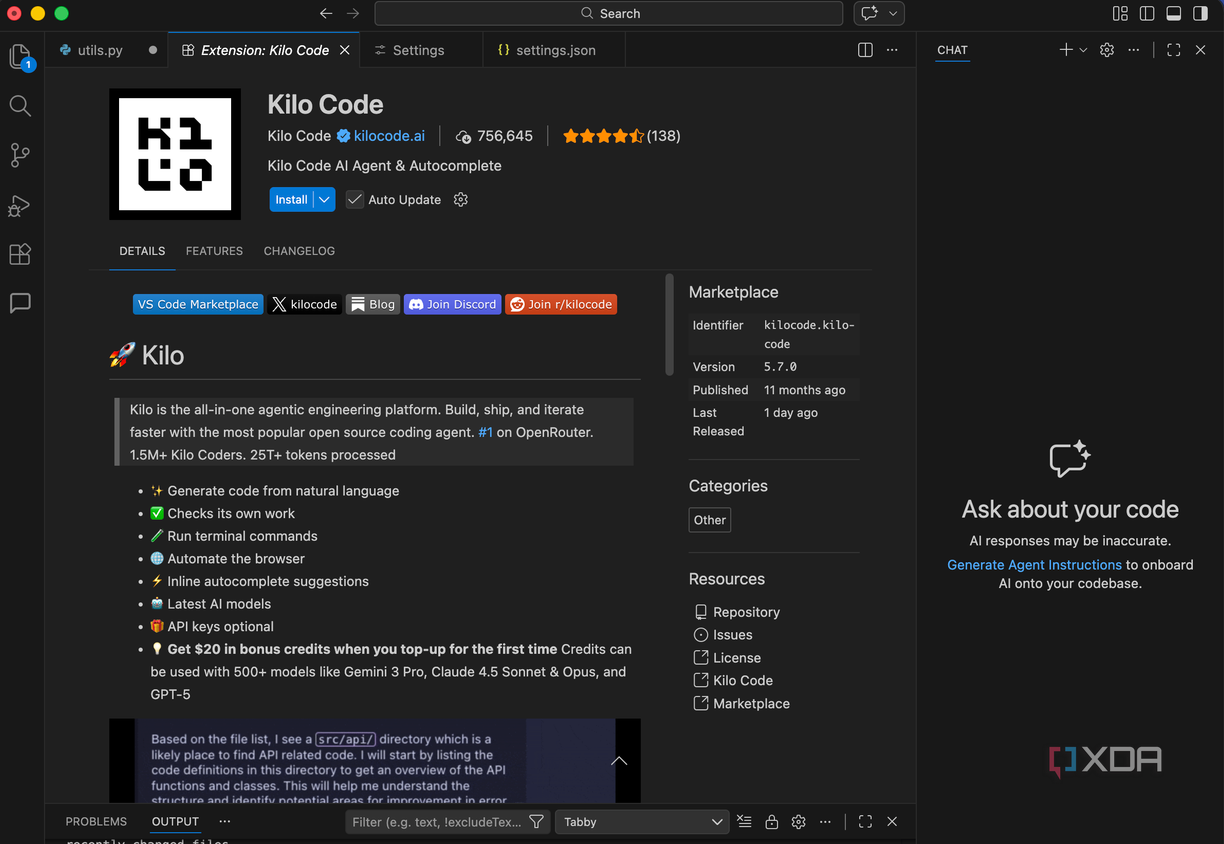This screenshot has width=1224, height=844.
Task: Open the Extensions view in activity bar
Action: pyautogui.click(x=20, y=254)
